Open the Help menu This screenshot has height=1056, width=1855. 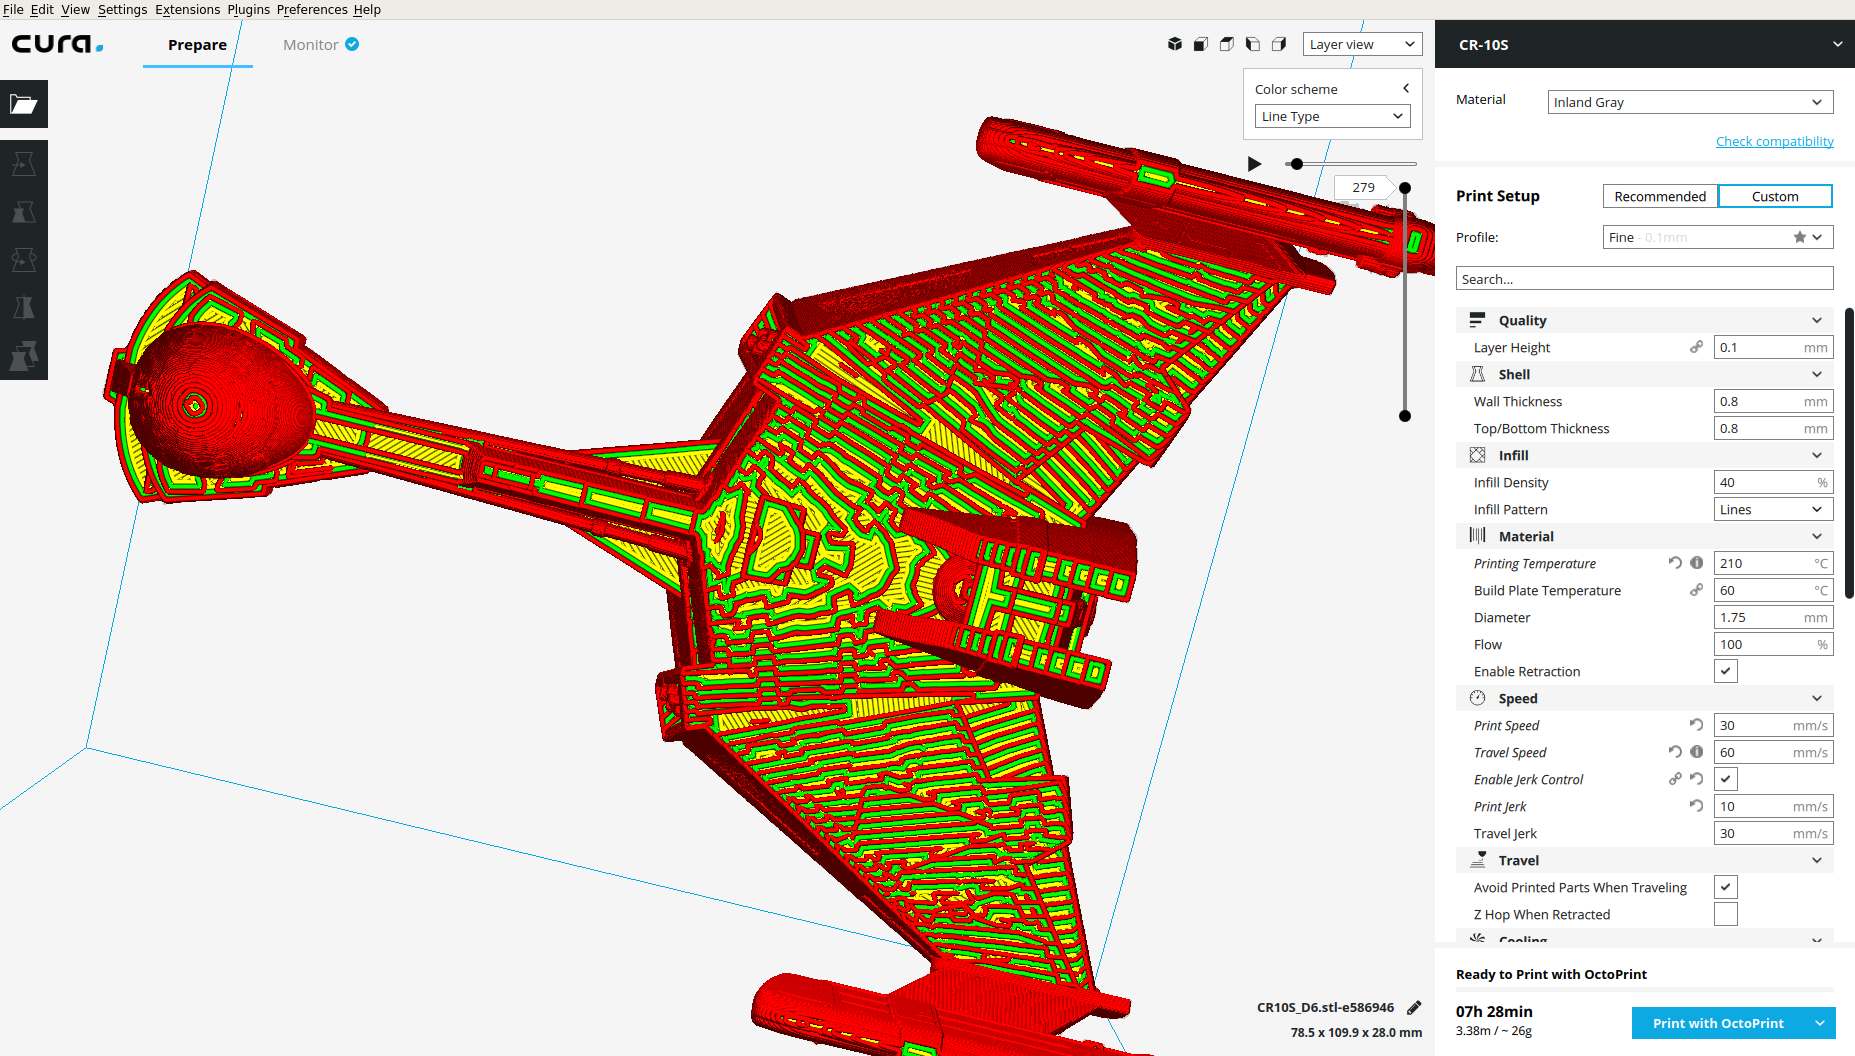pos(367,9)
